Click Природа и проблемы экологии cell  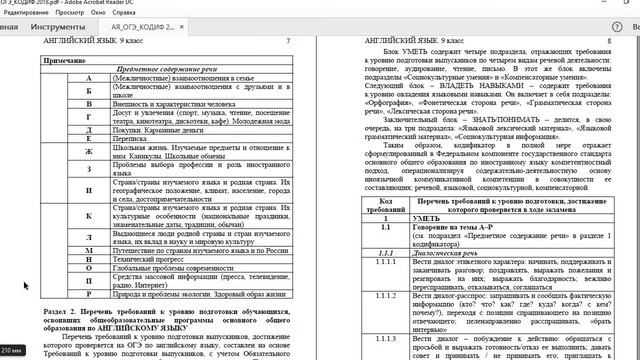coord(202,294)
